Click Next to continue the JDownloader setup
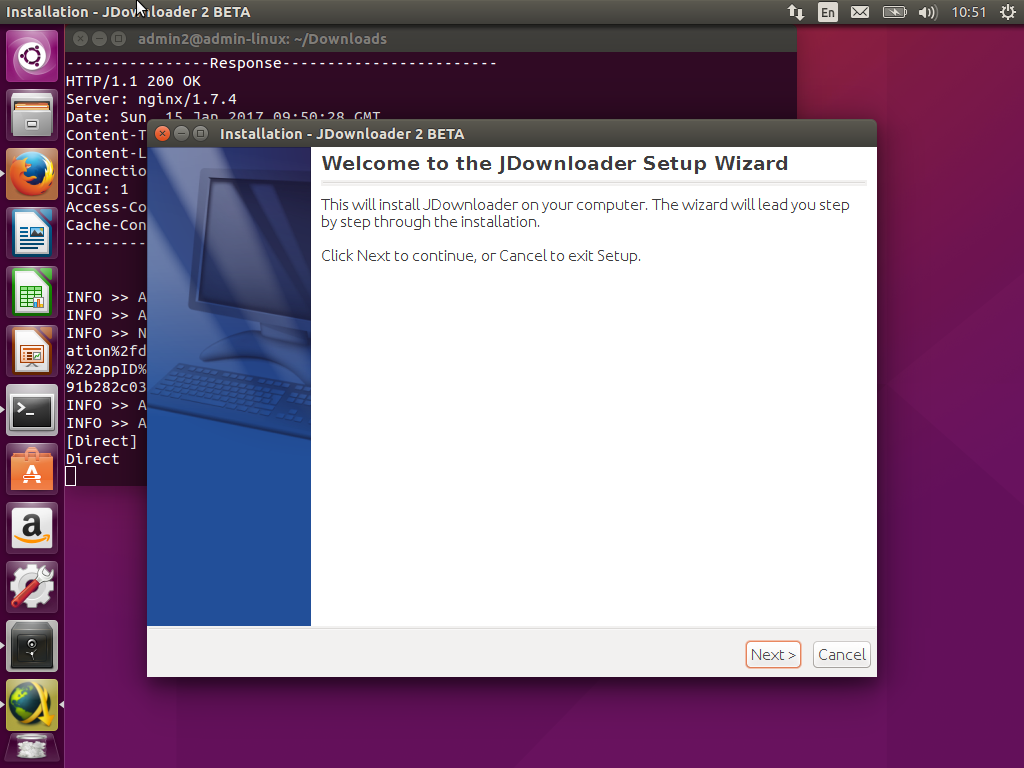Image resolution: width=1024 pixels, height=768 pixels. pos(773,654)
